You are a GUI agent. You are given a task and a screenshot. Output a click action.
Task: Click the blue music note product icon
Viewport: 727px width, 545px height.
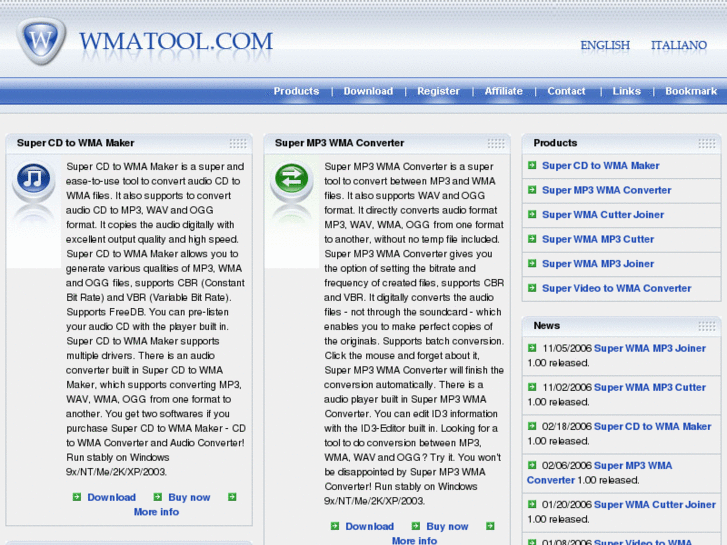33,179
